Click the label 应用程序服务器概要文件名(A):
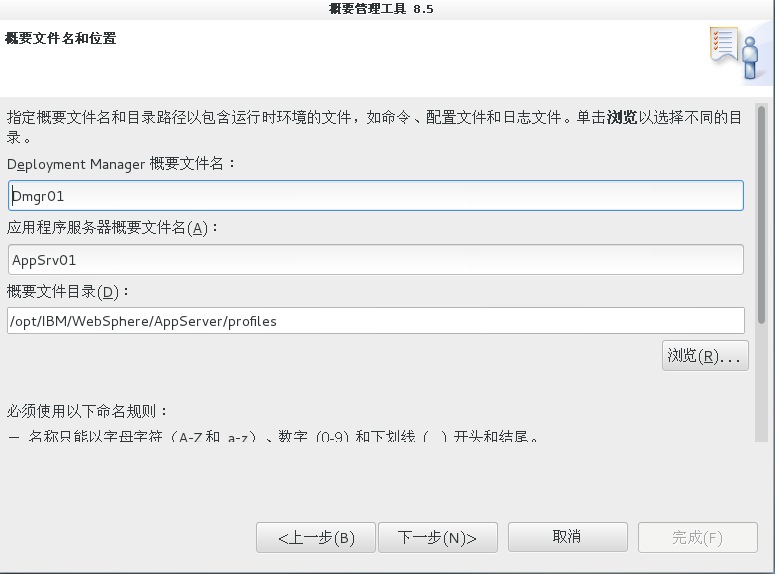 click(112, 228)
